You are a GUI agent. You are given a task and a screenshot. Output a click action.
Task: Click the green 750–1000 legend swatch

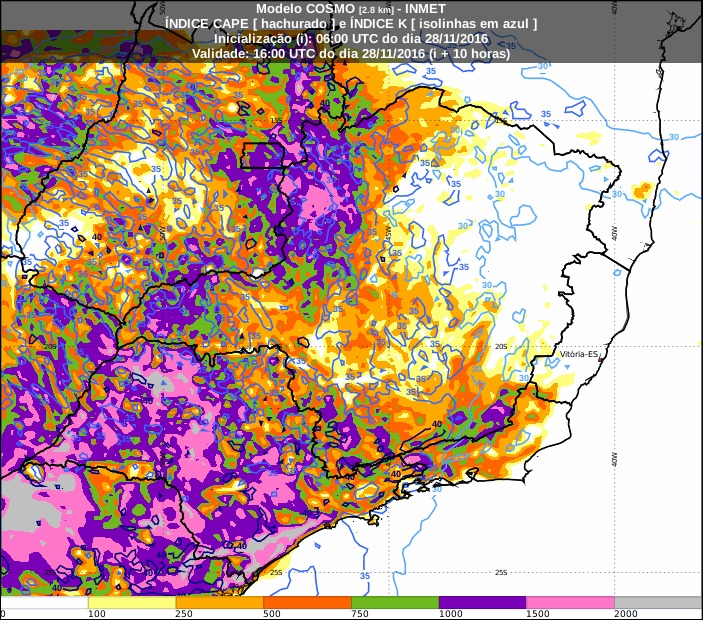(x=395, y=603)
